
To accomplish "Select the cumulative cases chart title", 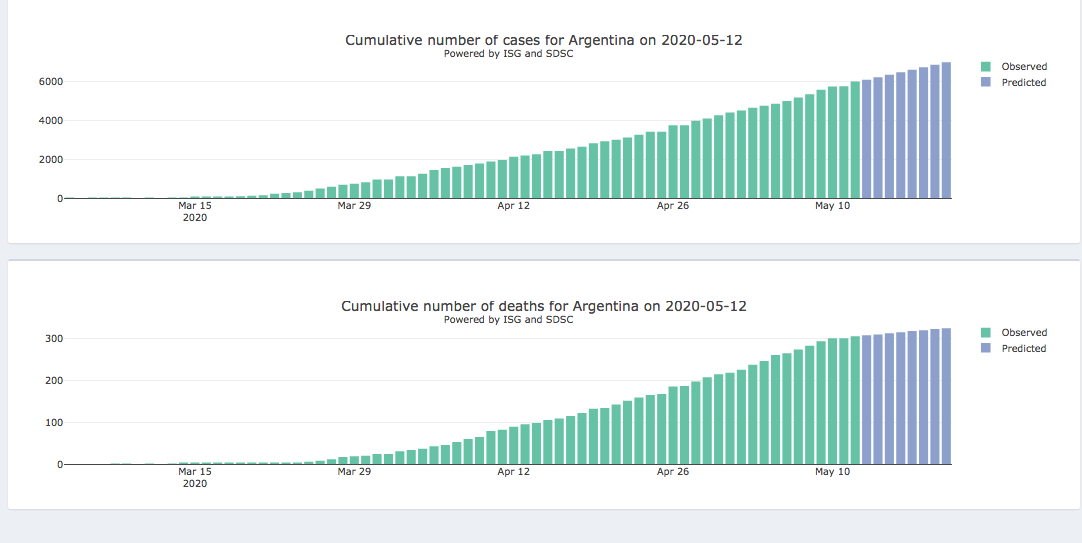I will 544,40.
